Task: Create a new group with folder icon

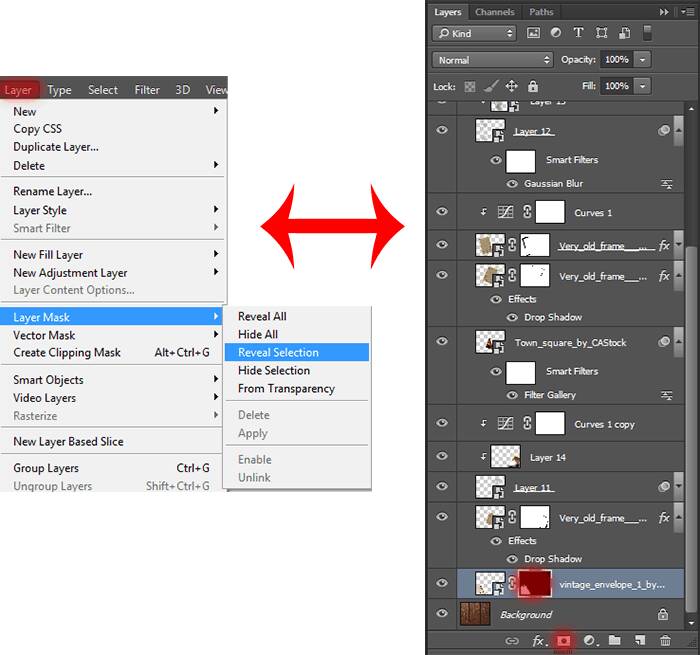Action: click(615, 640)
